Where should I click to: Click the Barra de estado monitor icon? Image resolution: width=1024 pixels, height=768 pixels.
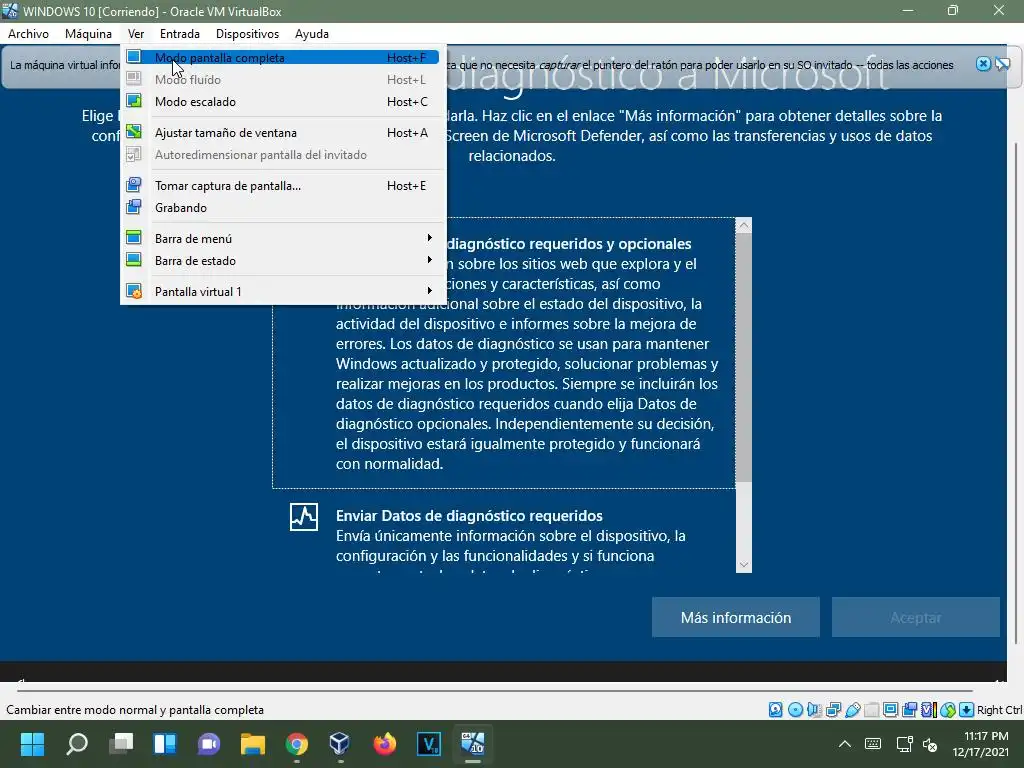pos(134,260)
